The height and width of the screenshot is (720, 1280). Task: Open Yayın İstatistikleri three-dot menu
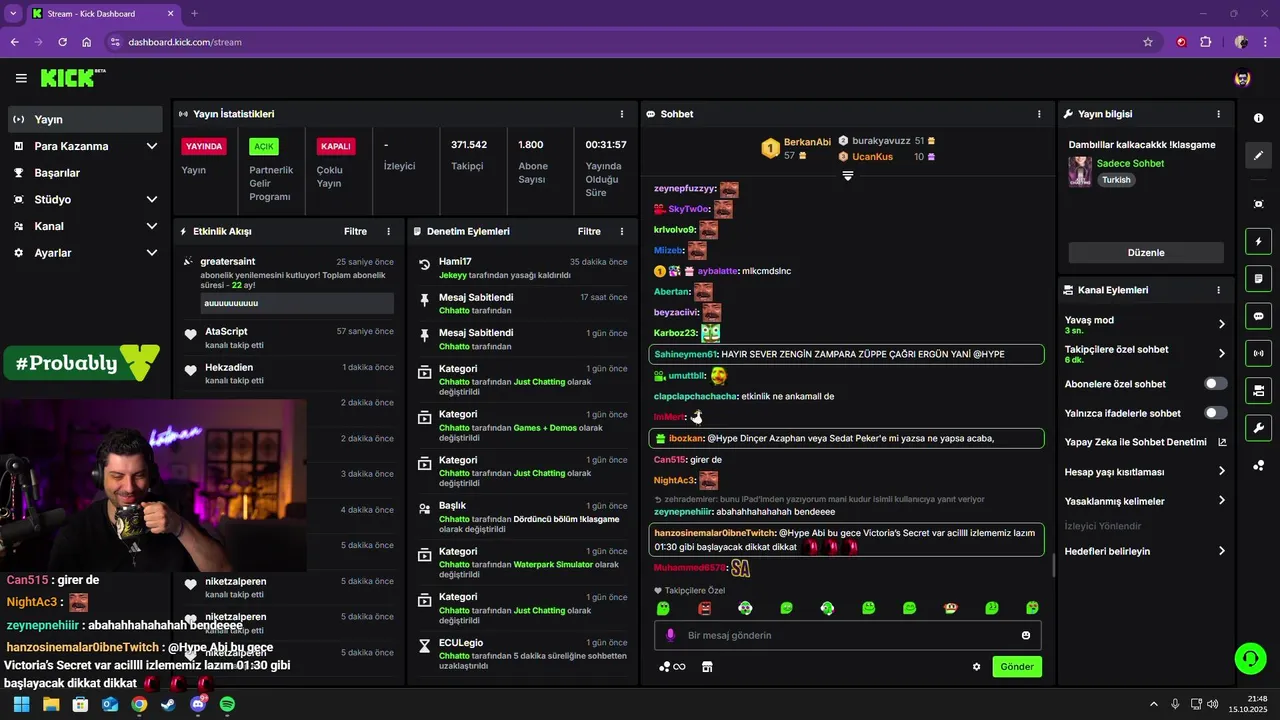[622, 114]
